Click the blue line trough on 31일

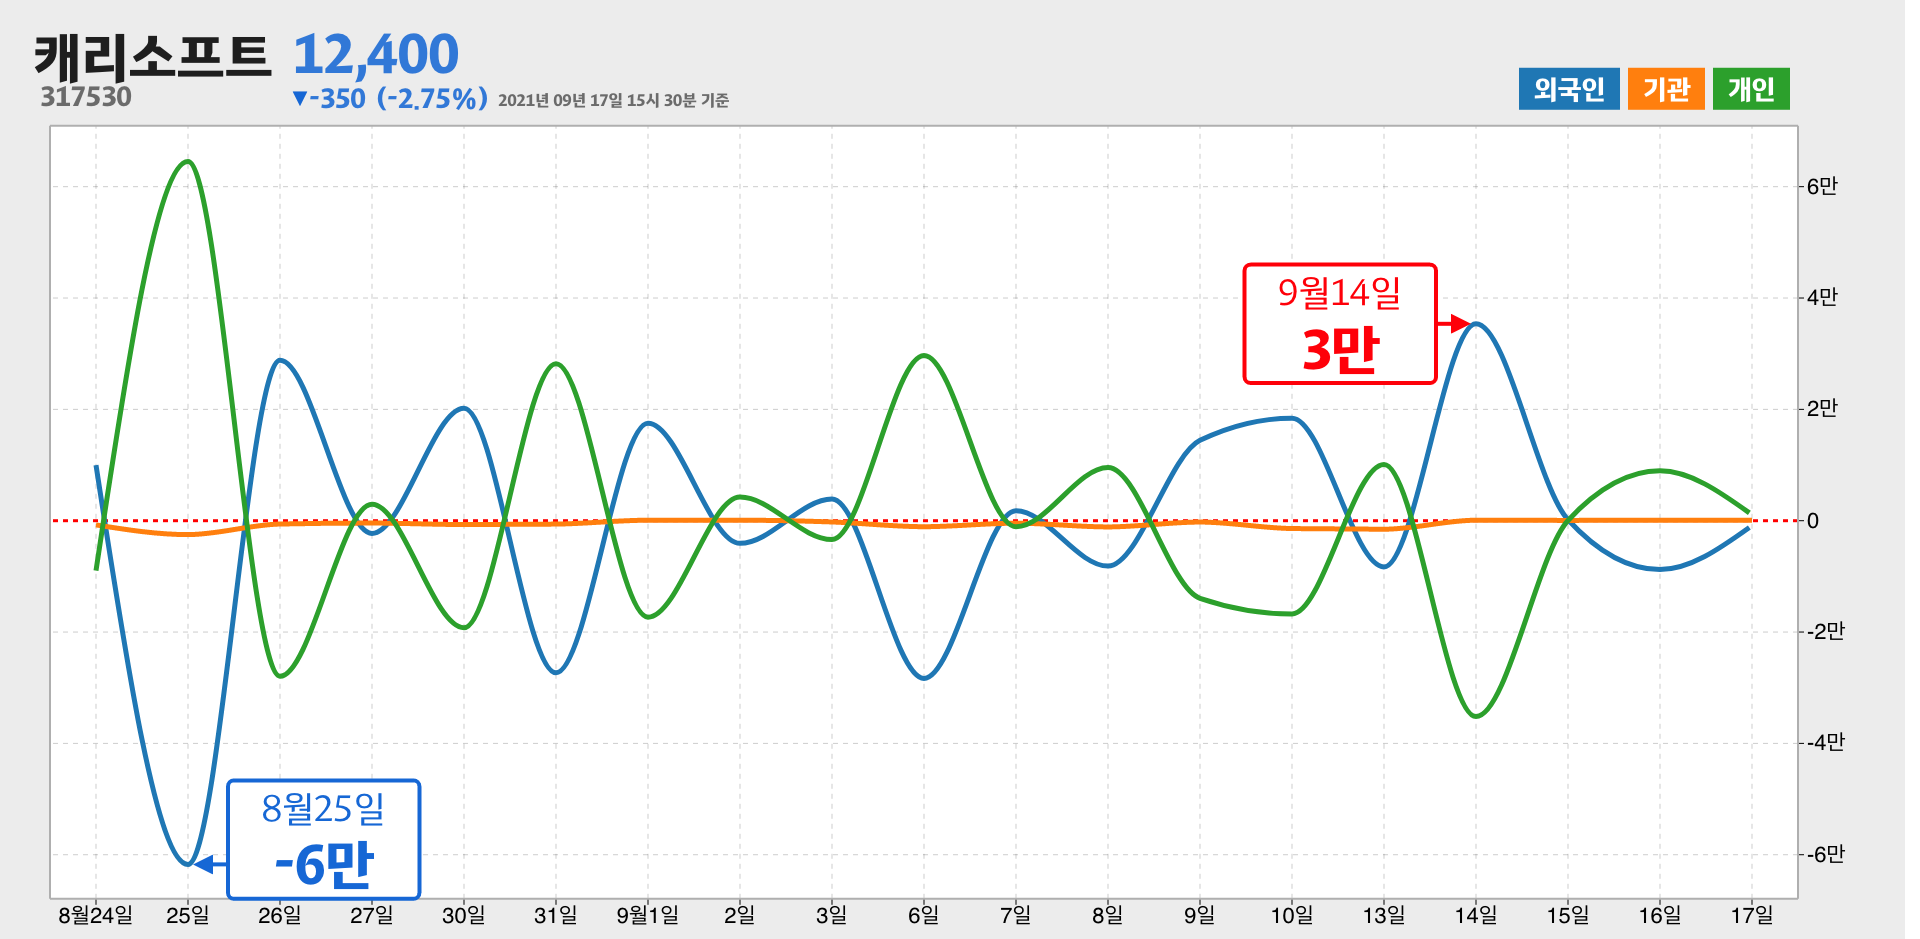coord(556,672)
